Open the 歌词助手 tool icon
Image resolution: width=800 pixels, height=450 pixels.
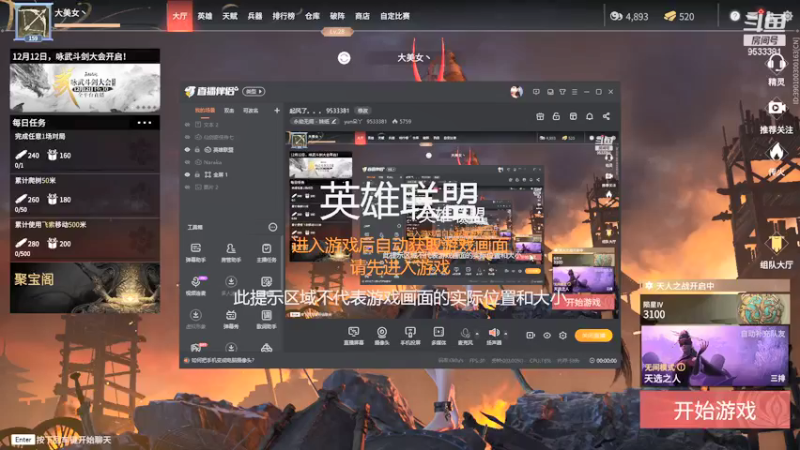click(x=266, y=319)
